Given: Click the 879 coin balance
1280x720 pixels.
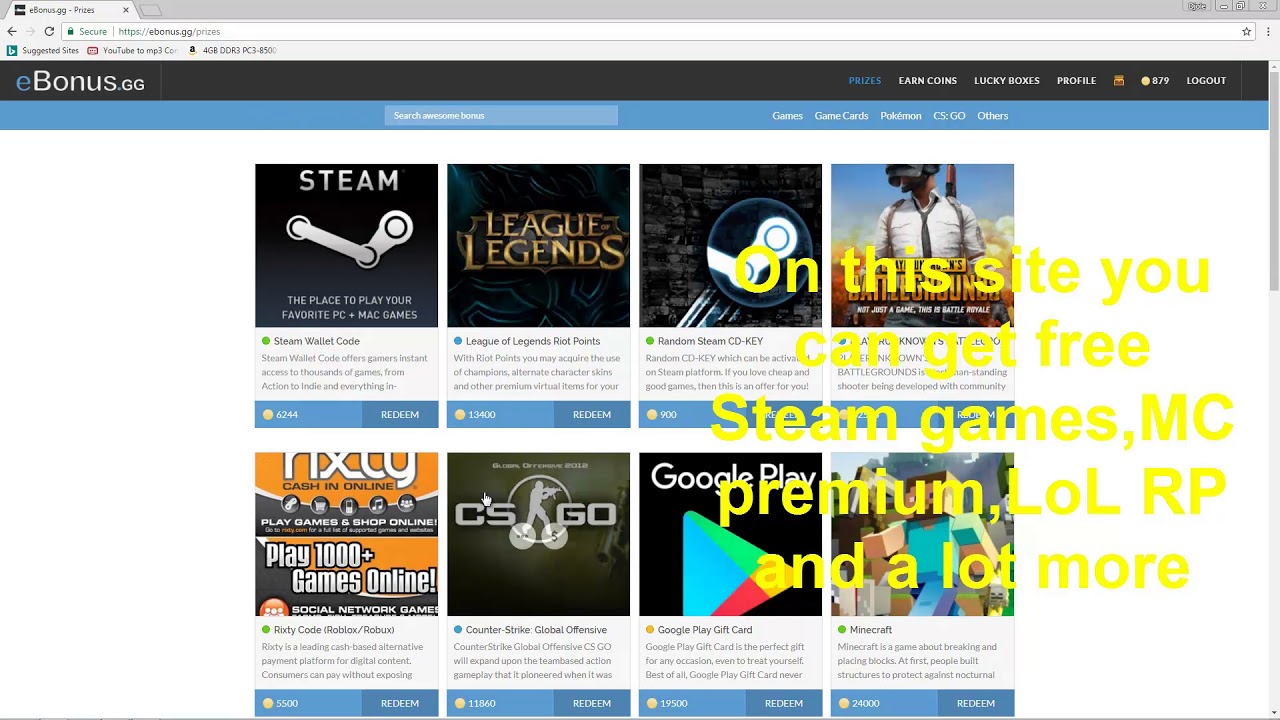Looking at the screenshot, I should pyautogui.click(x=1155, y=80).
